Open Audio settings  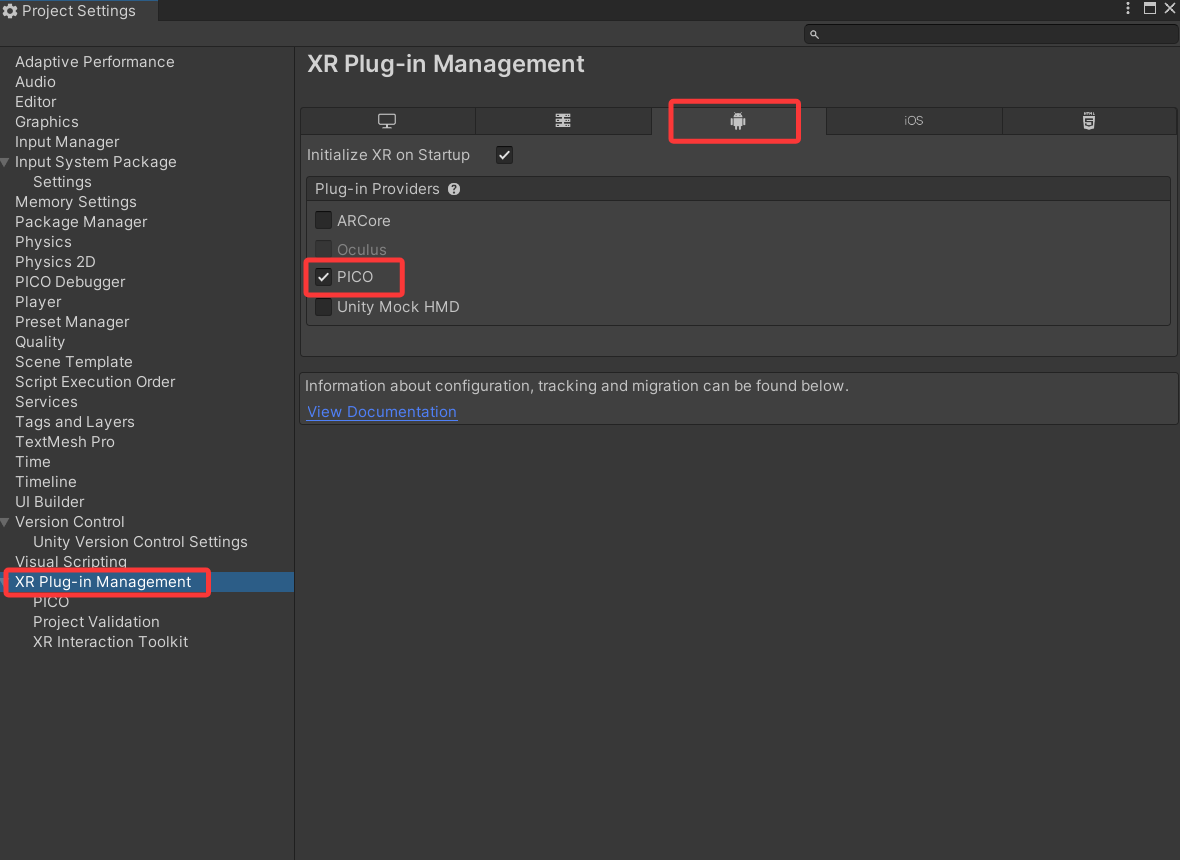[x=35, y=82]
